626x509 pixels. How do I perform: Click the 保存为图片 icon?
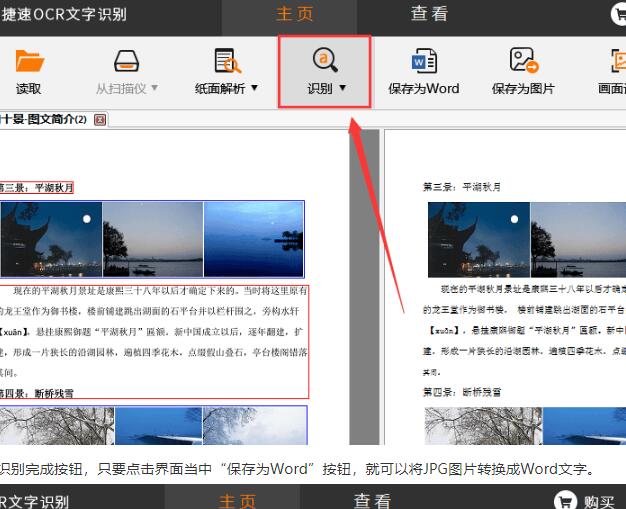[x=524, y=60]
